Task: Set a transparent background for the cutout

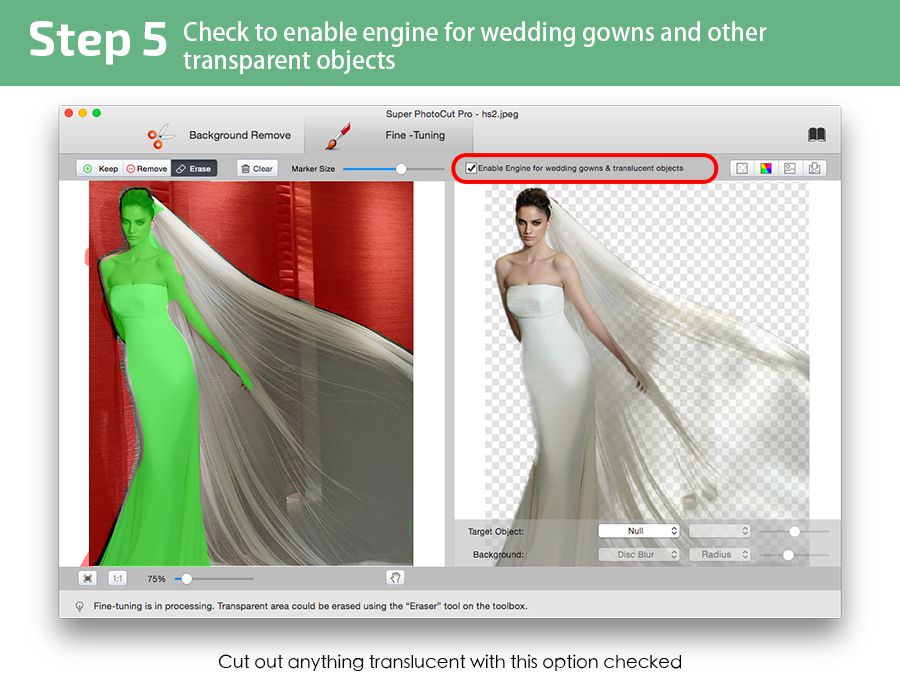Action: tap(742, 168)
